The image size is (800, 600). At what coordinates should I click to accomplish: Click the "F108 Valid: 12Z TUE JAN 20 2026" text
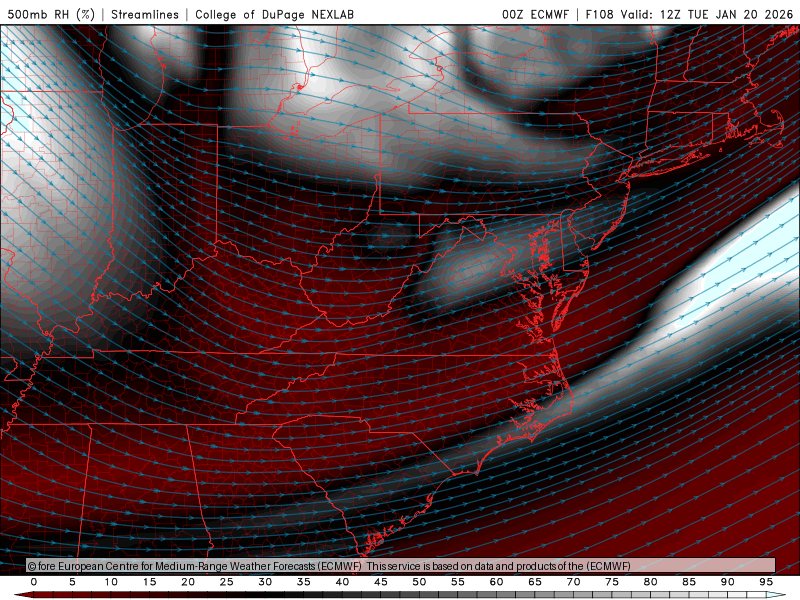click(x=689, y=14)
